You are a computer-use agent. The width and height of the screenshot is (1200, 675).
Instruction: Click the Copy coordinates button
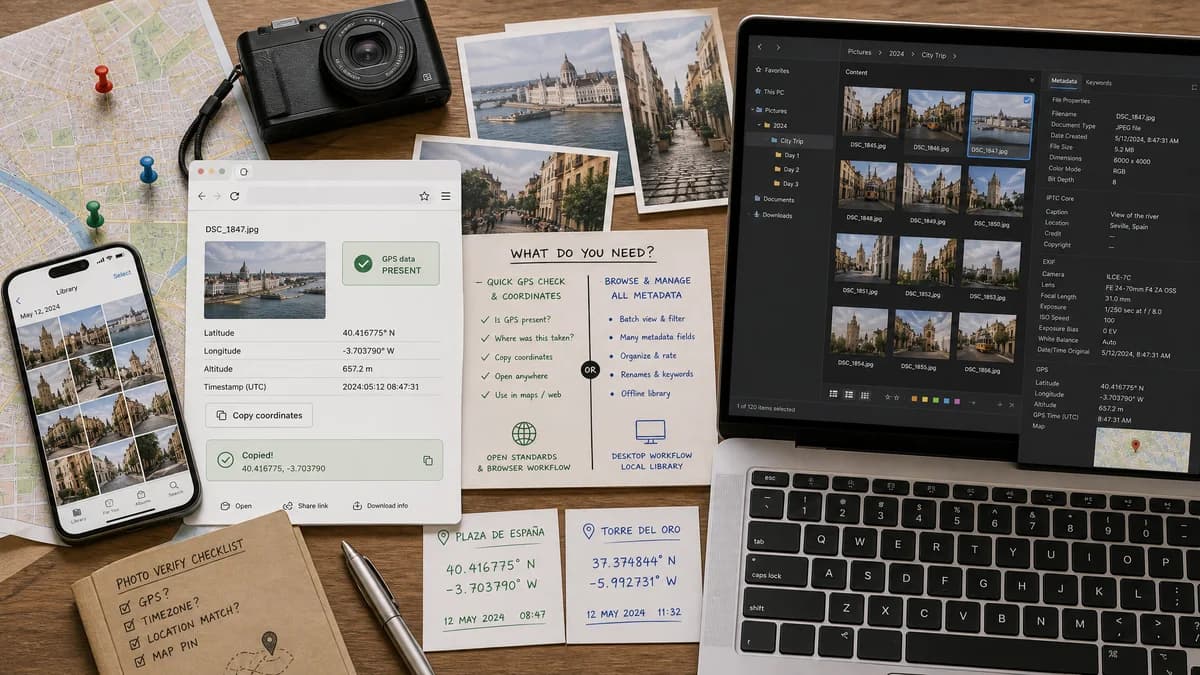coord(259,415)
